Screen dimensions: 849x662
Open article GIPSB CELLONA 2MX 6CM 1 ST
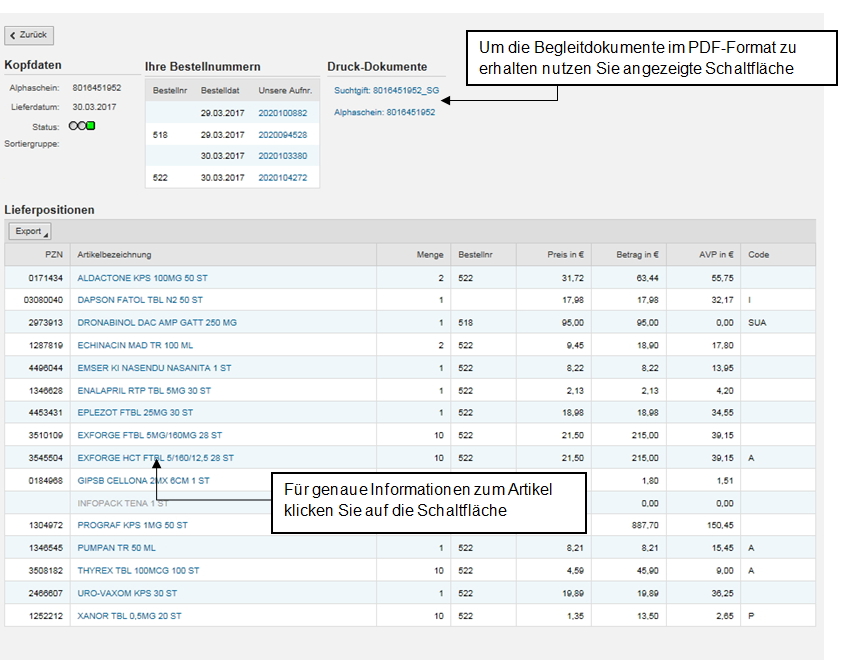(143, 481)
